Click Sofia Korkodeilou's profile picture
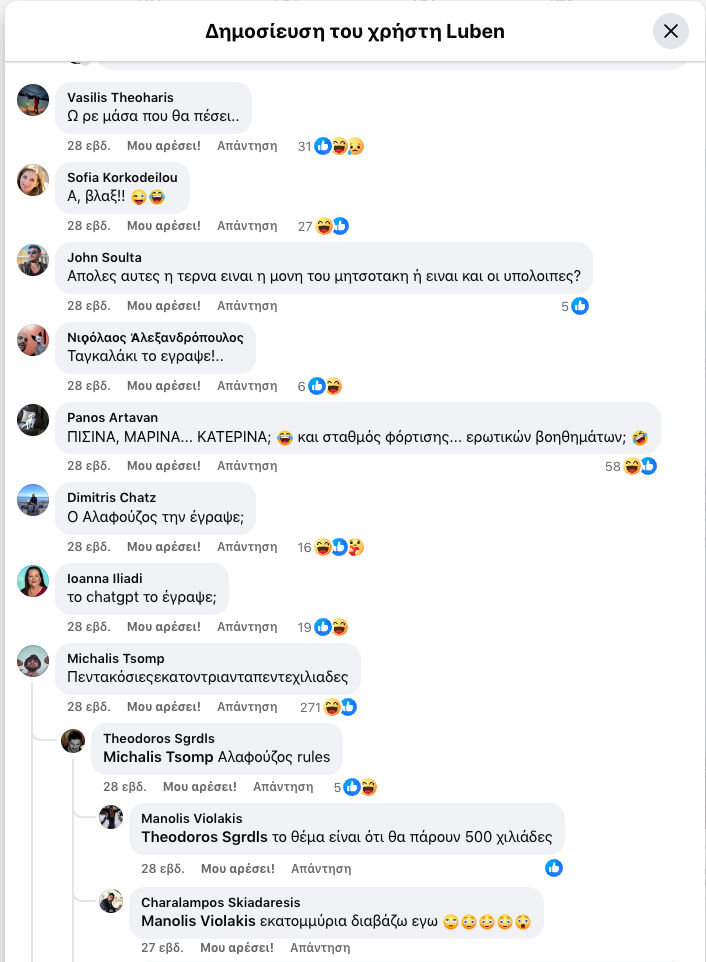 tap(33, 183)
